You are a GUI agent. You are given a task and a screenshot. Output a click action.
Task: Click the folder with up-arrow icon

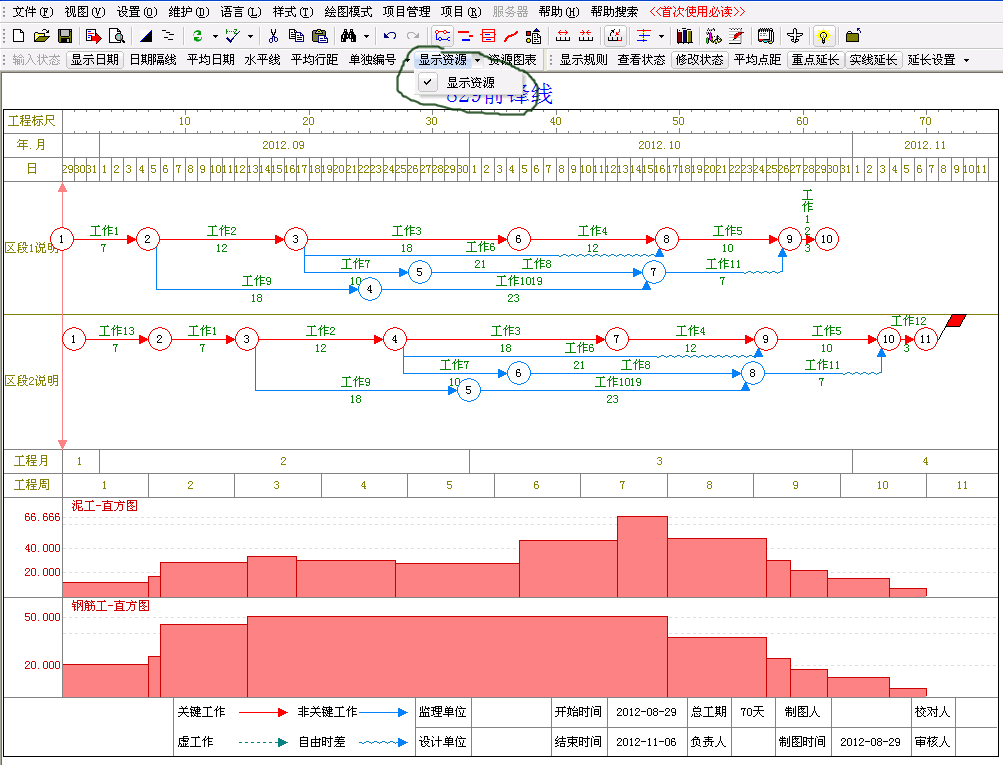point(853,36)
